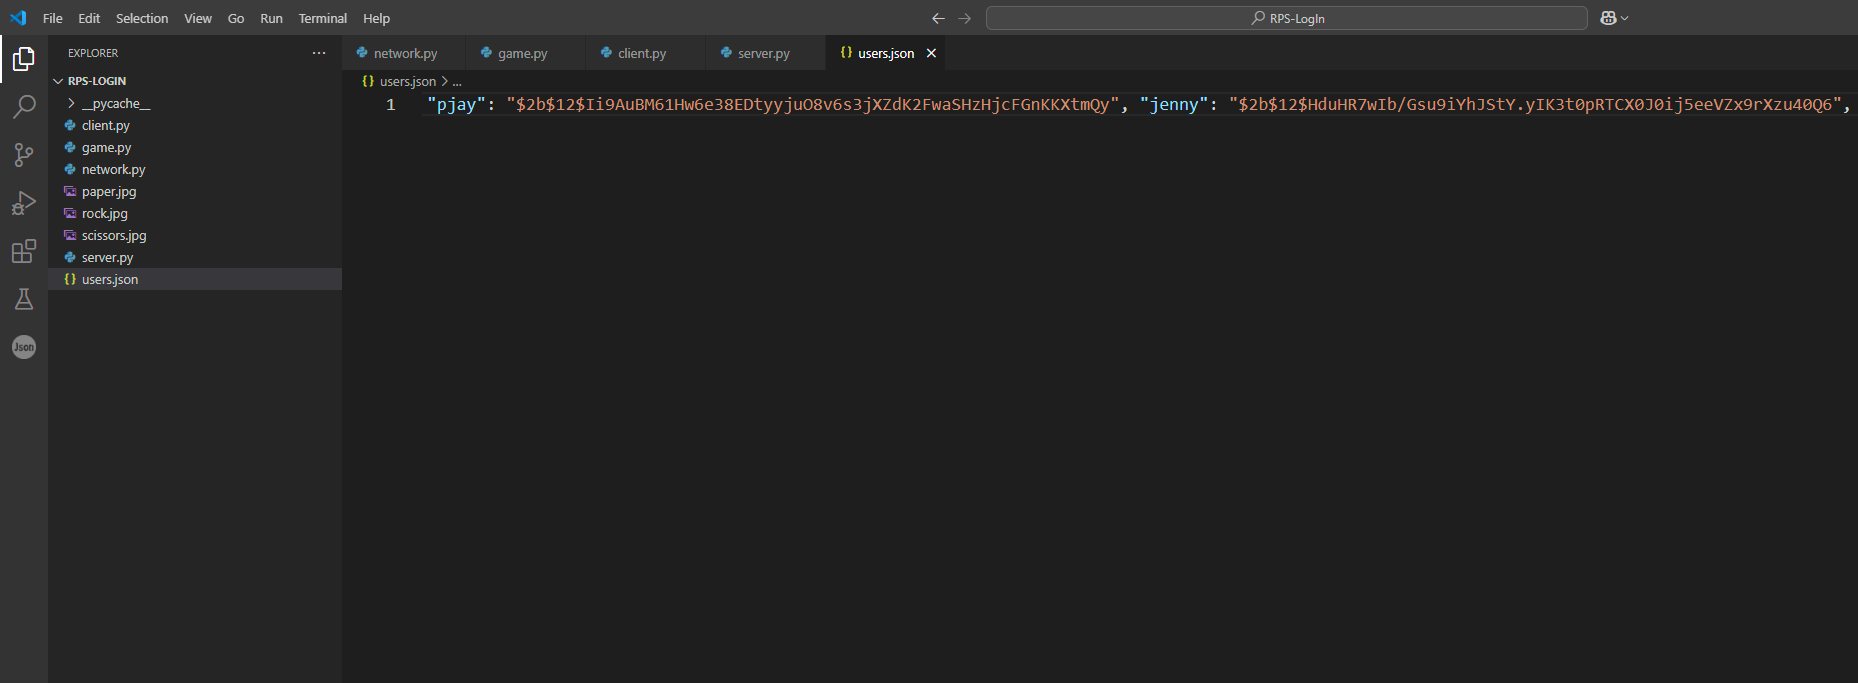
Task: Click the users.json breadcrumb item
Action: [x=399, y=81]
